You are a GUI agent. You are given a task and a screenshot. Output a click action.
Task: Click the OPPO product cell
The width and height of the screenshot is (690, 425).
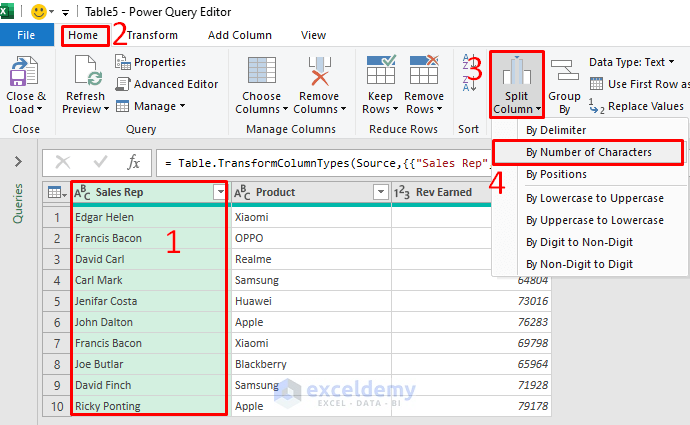pyautogui.click(x=311, y=238)
